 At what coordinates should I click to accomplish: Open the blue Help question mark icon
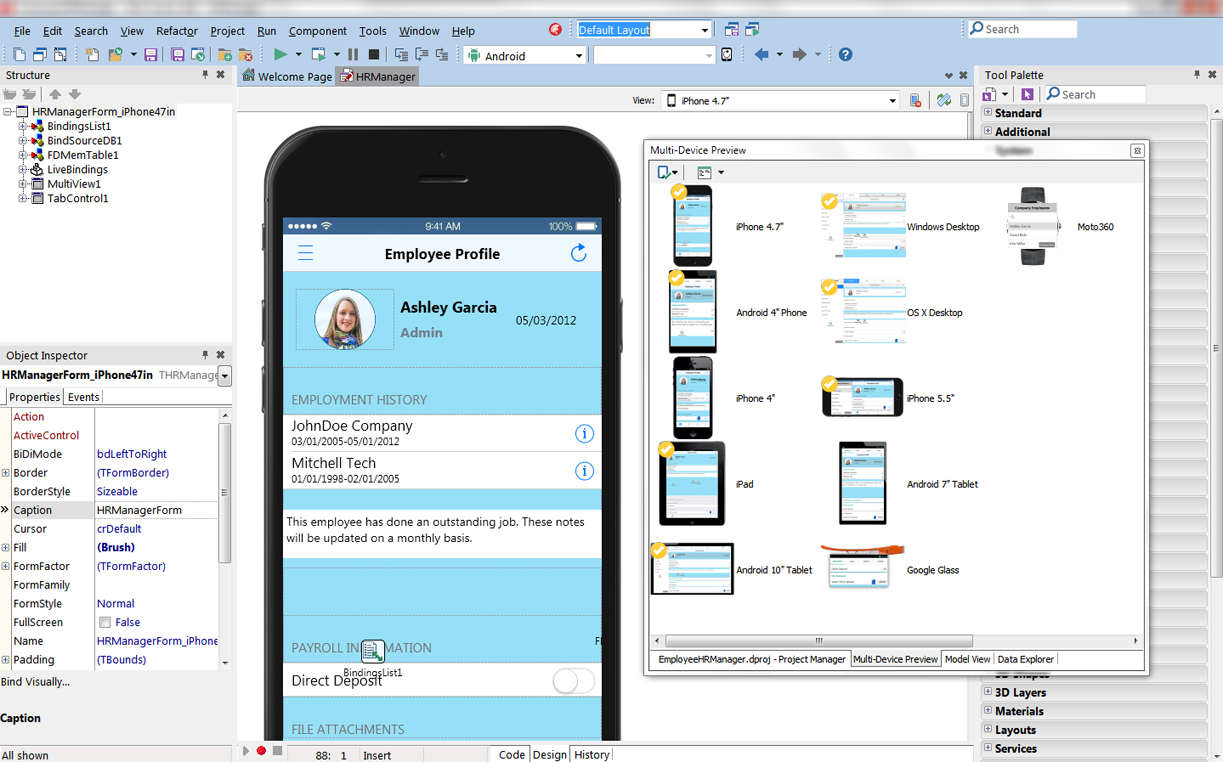tap(845, 55)
